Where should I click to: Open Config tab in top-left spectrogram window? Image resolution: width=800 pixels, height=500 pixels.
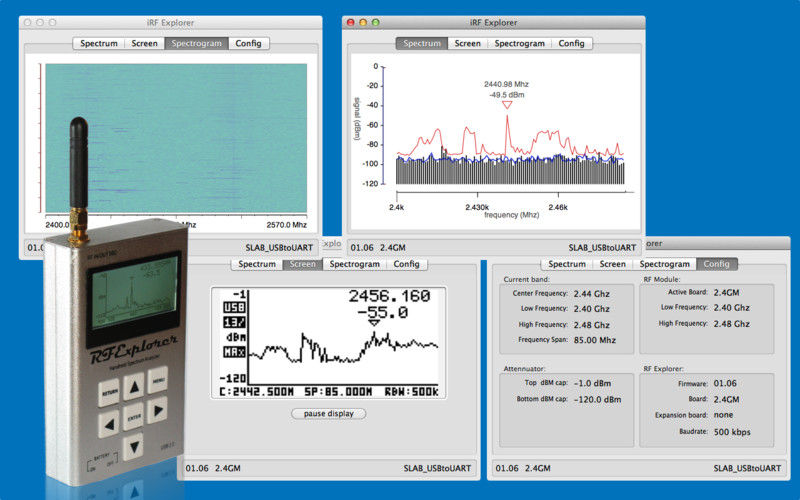point(248,43)
